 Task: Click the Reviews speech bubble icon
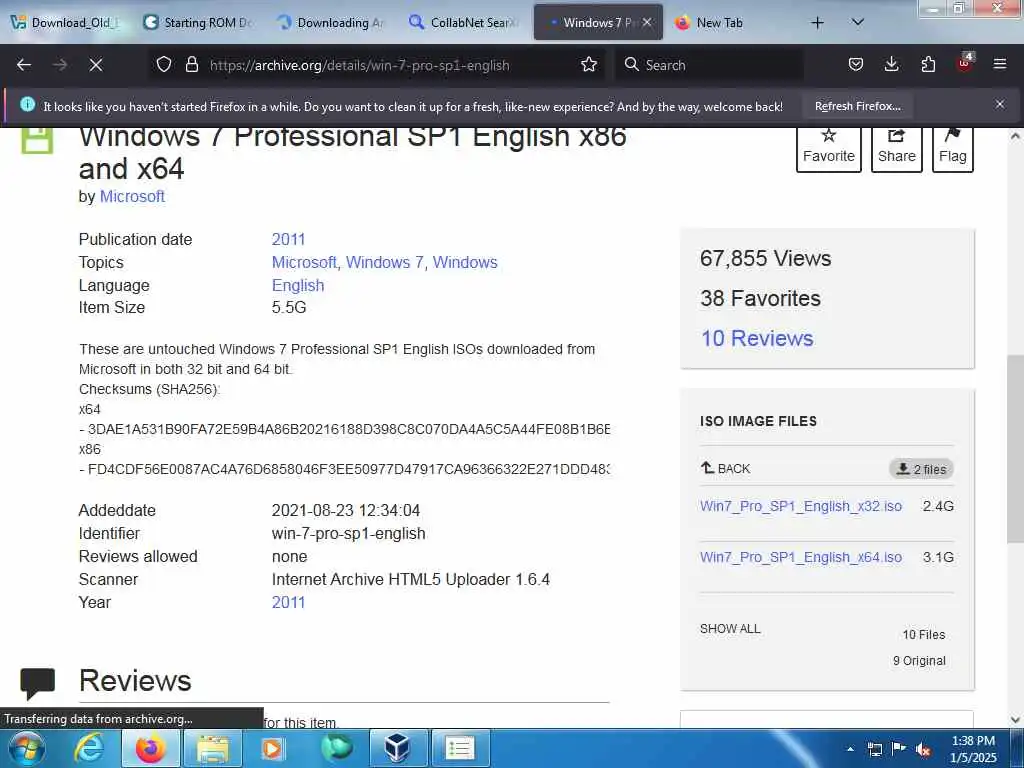pos(37,683)
